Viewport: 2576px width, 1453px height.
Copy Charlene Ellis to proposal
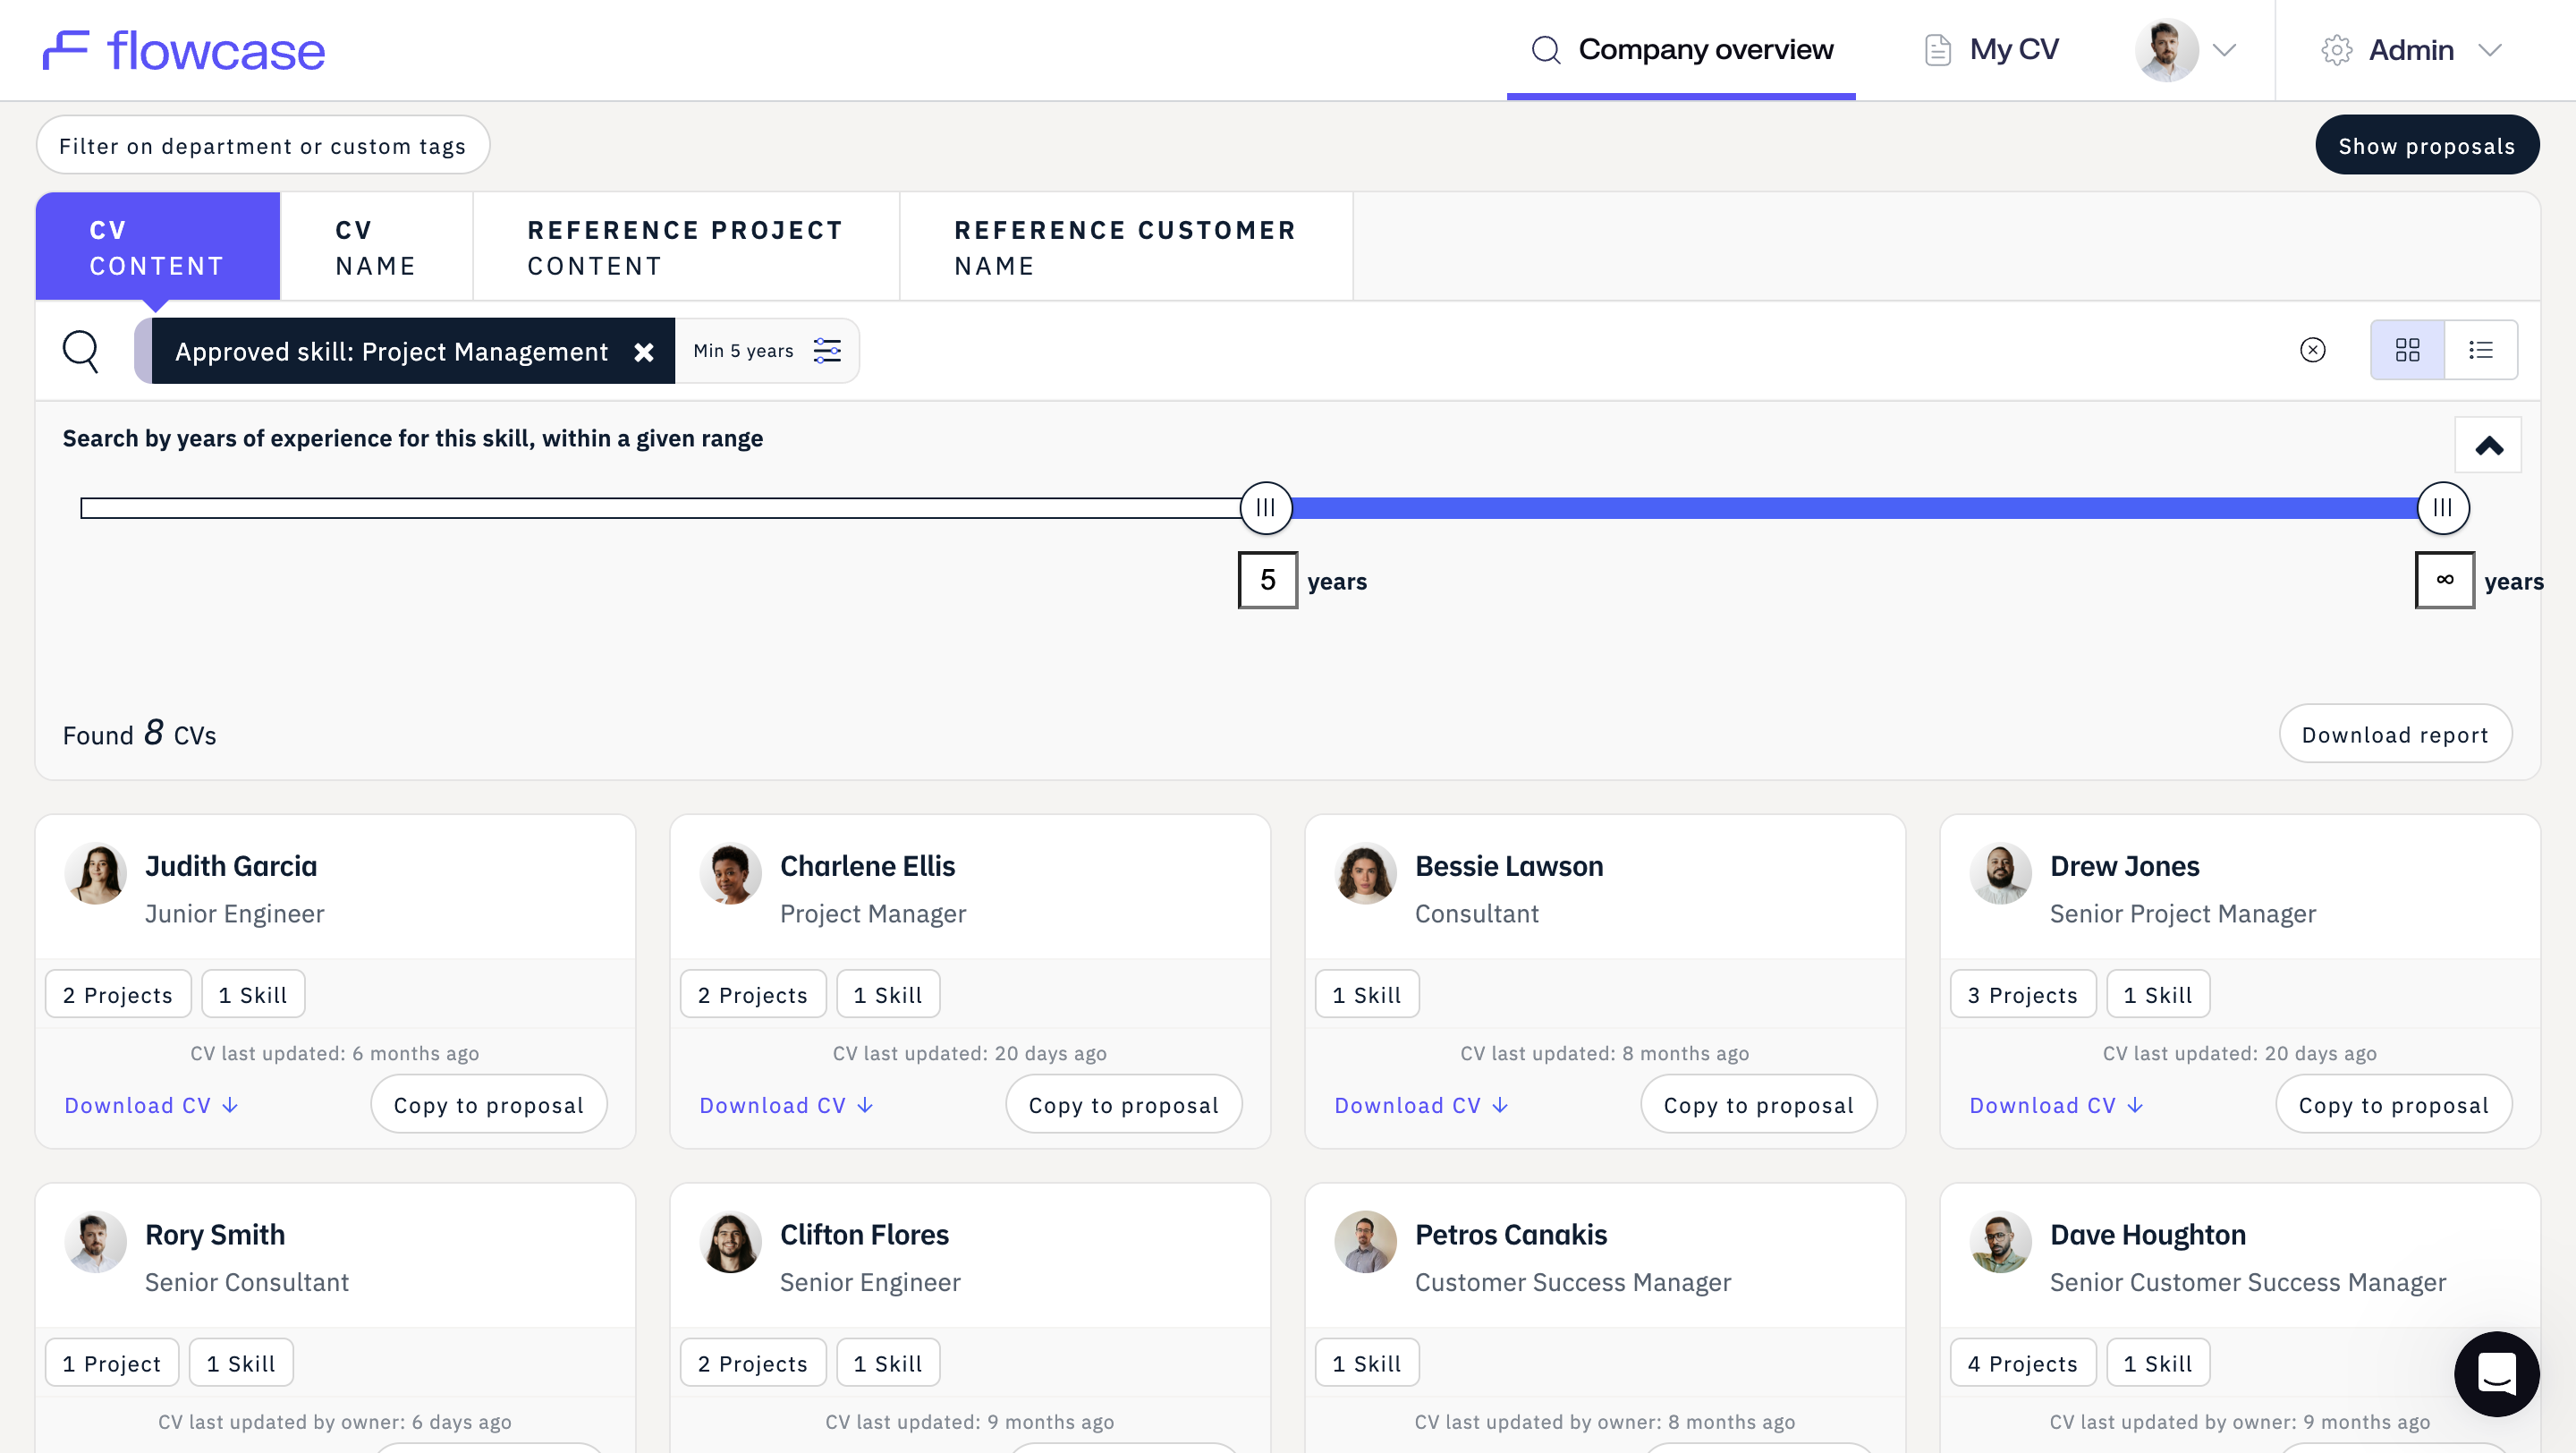click(1124, 1104)
